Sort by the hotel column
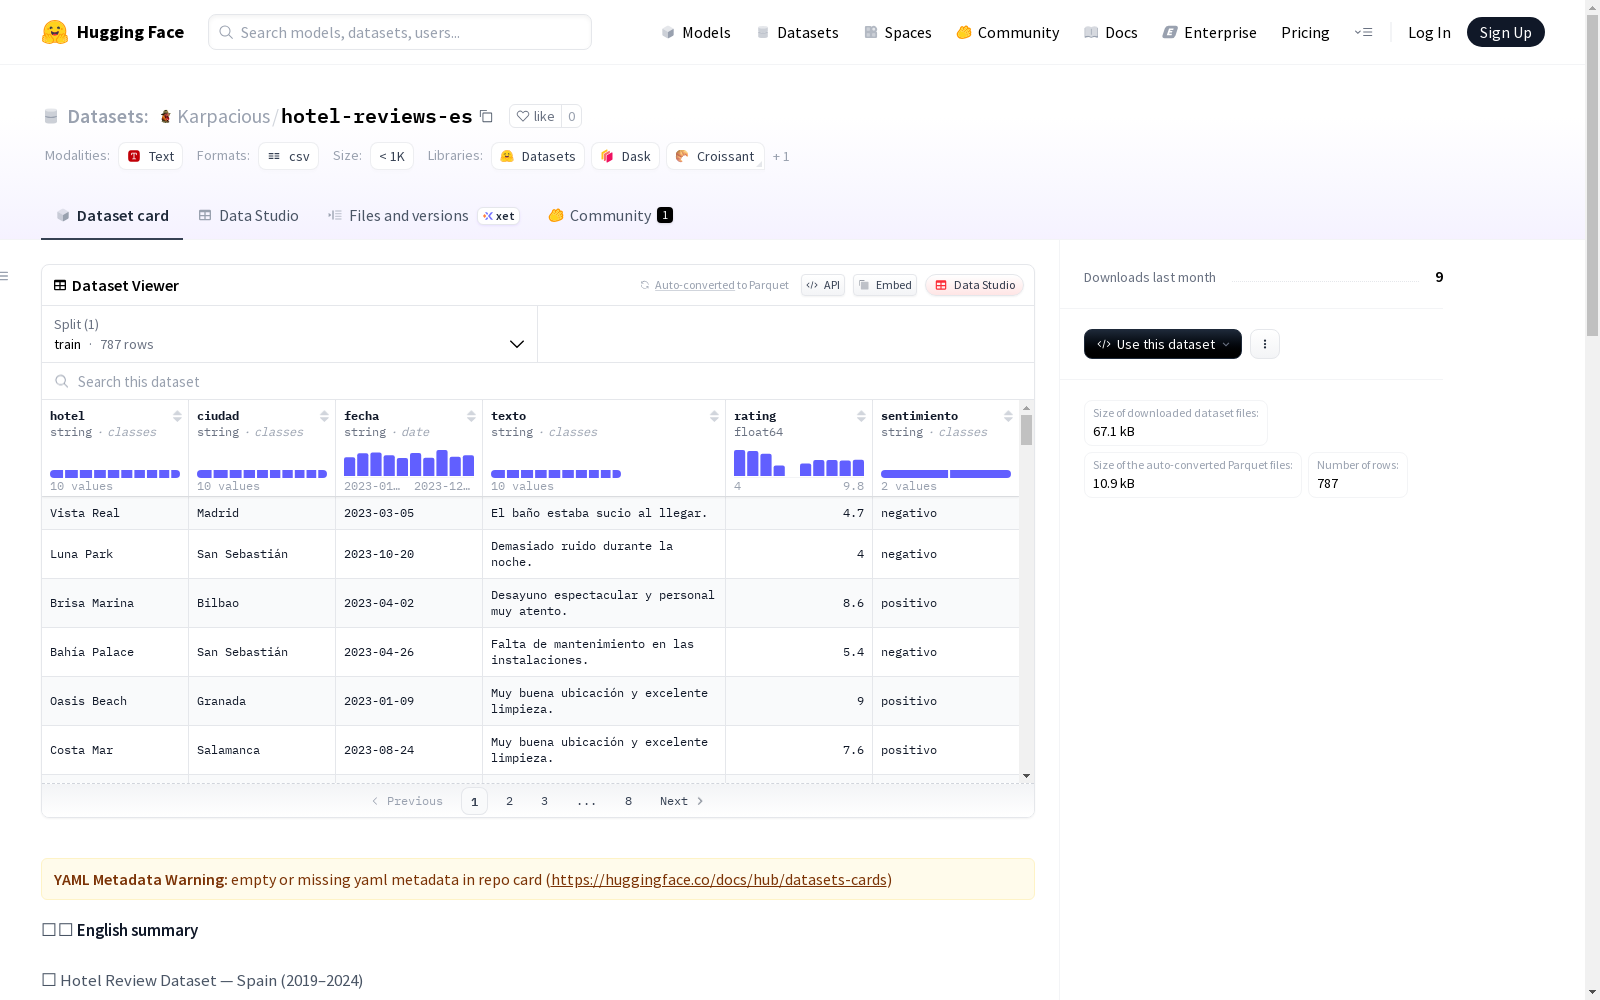Screen dimensions: 1600x1000 coord(177,416)
